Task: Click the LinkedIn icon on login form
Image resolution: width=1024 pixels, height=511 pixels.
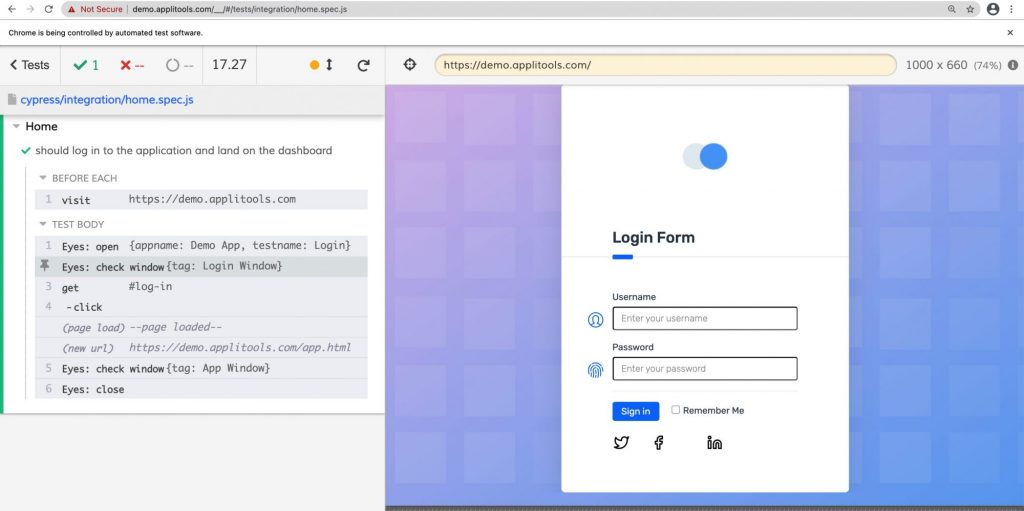Action: [714, 443]
